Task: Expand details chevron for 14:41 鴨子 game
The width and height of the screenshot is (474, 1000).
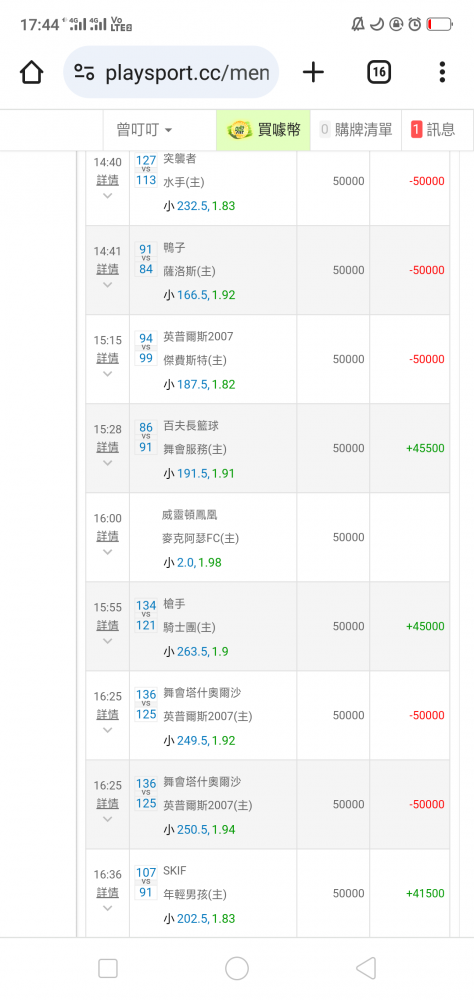Action: click(107, 284)
